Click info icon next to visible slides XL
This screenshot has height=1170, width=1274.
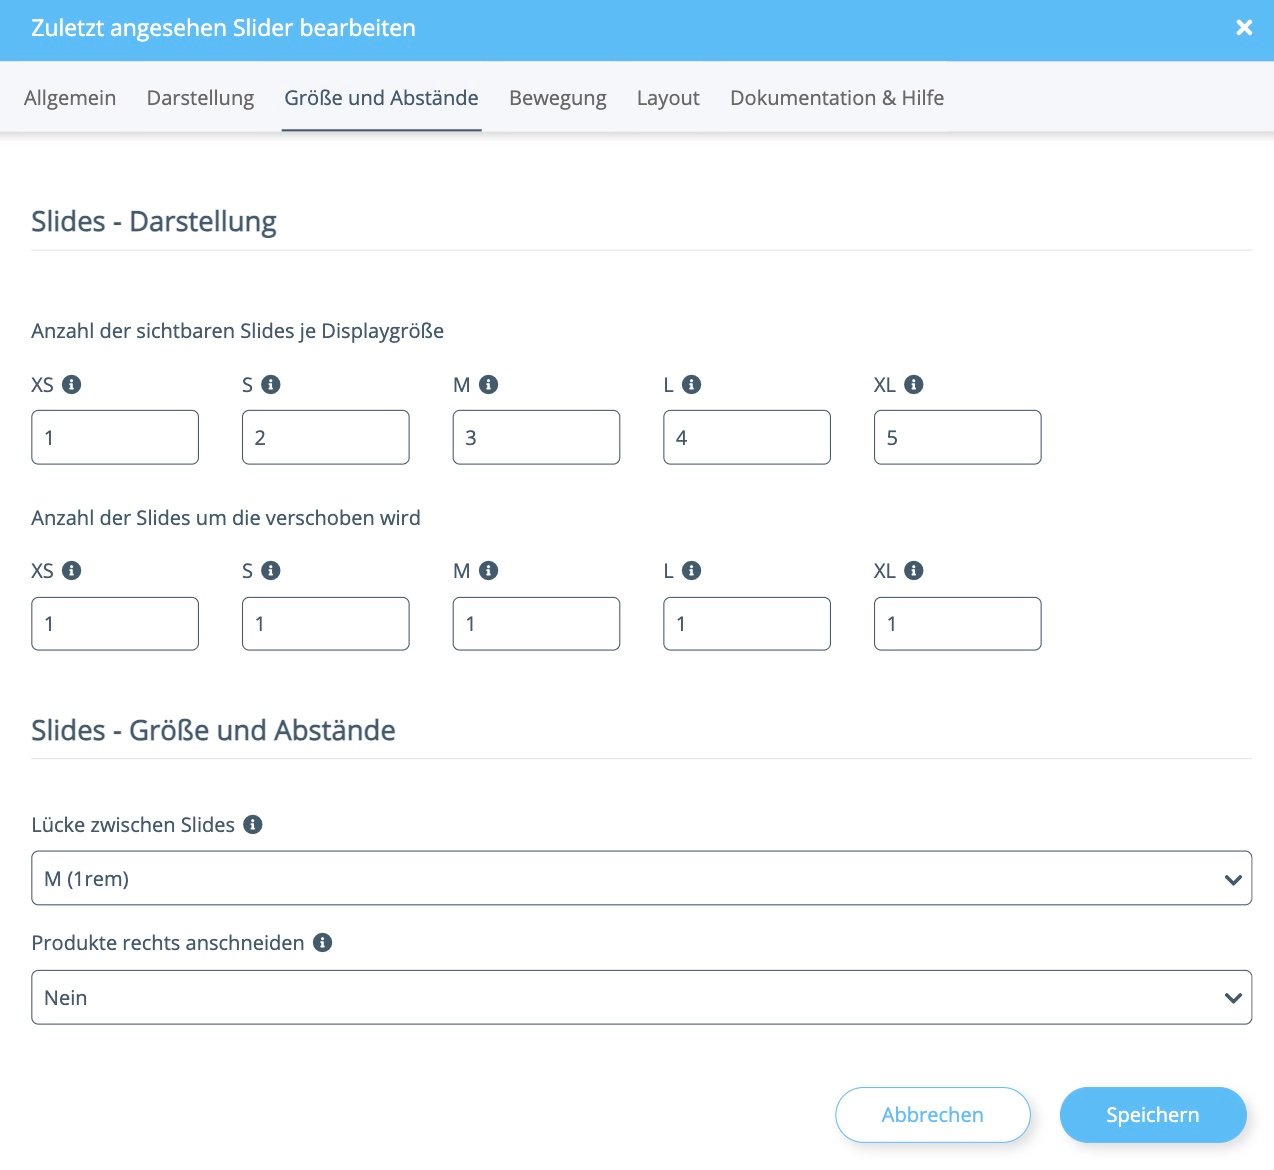coord(914,384)
